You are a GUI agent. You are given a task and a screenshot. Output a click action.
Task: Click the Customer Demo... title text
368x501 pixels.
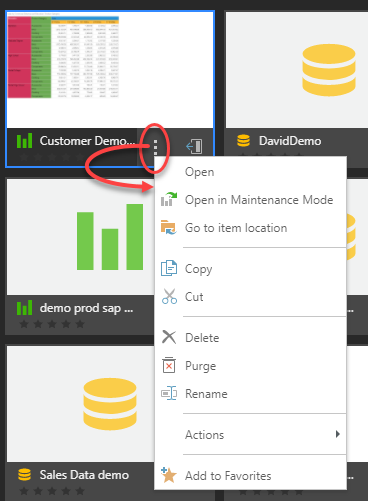tap(88, 141)
